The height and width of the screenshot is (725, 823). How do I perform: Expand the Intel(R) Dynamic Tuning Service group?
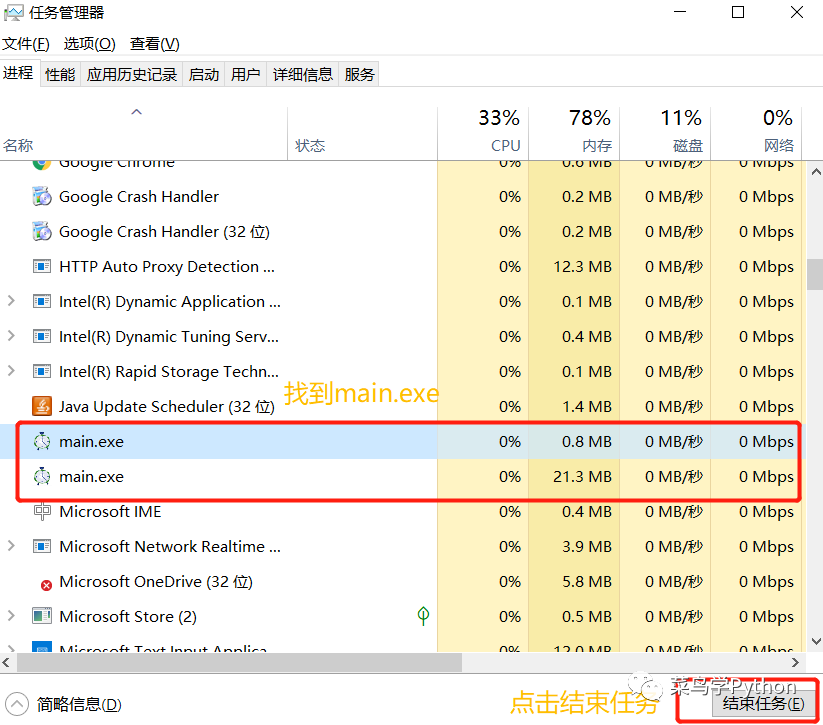click(11, 336)
